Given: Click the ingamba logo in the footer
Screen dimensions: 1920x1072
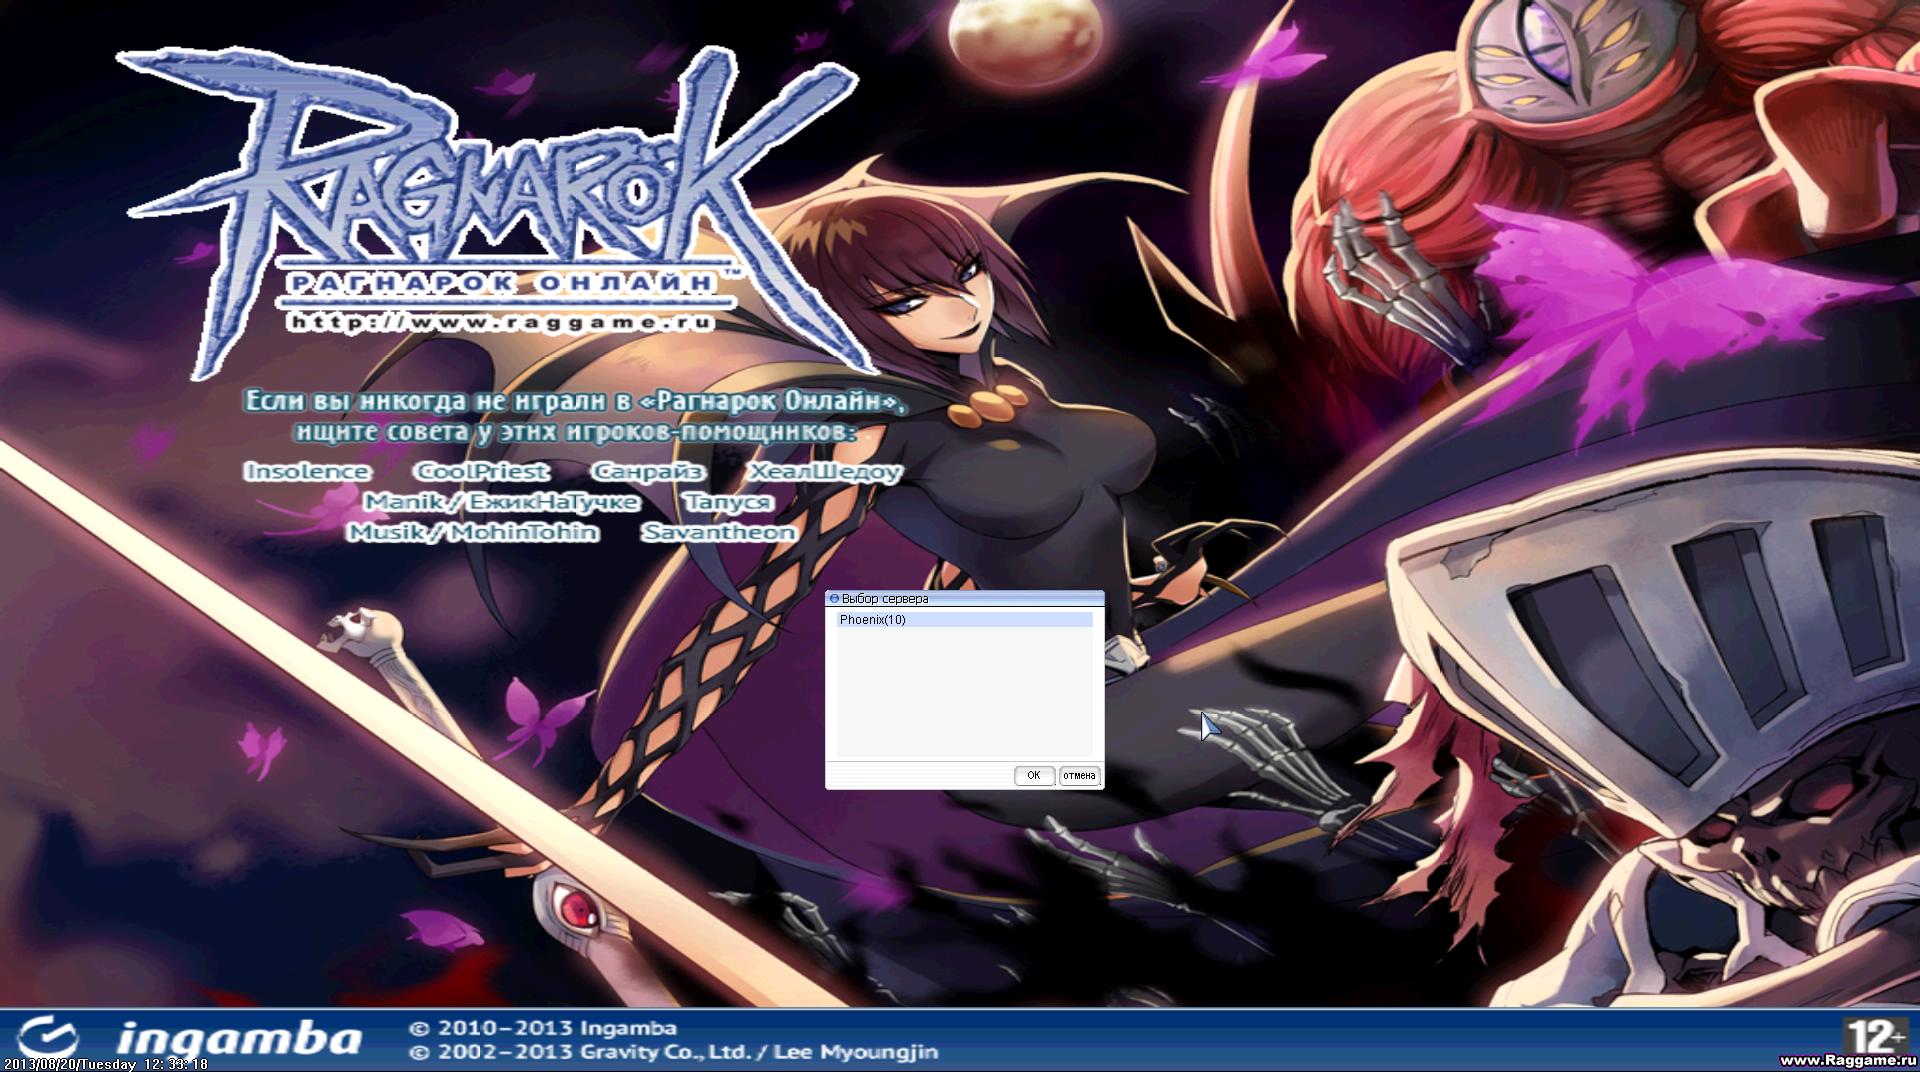Looking at the screenshot, I should (x=190, y=1038).
